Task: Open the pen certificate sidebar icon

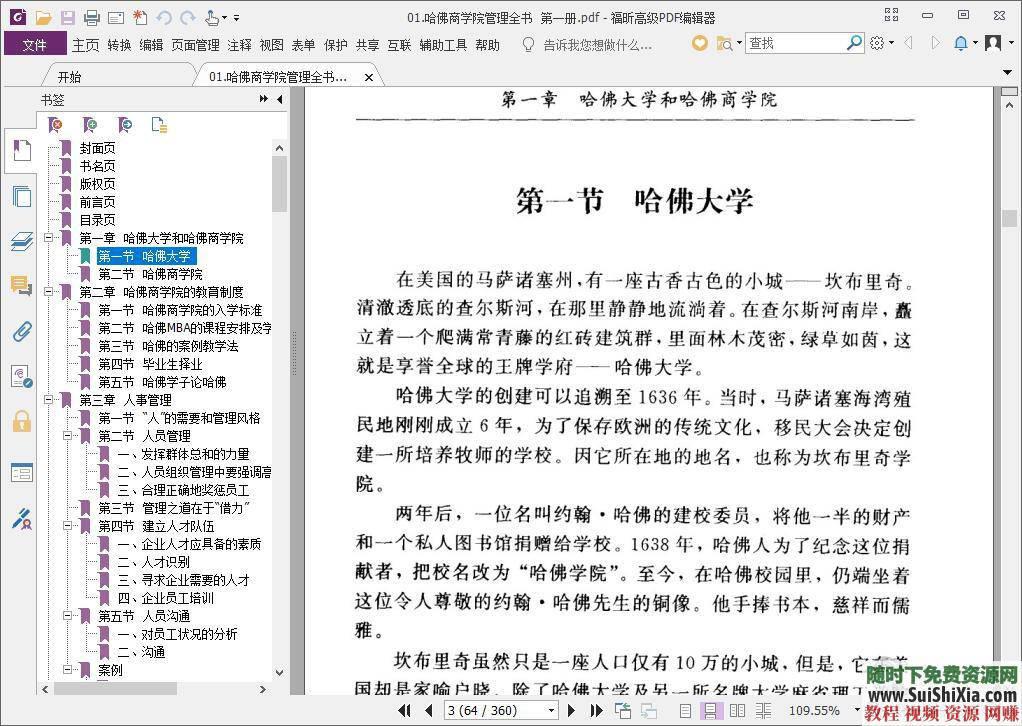Action: (22, 519)
